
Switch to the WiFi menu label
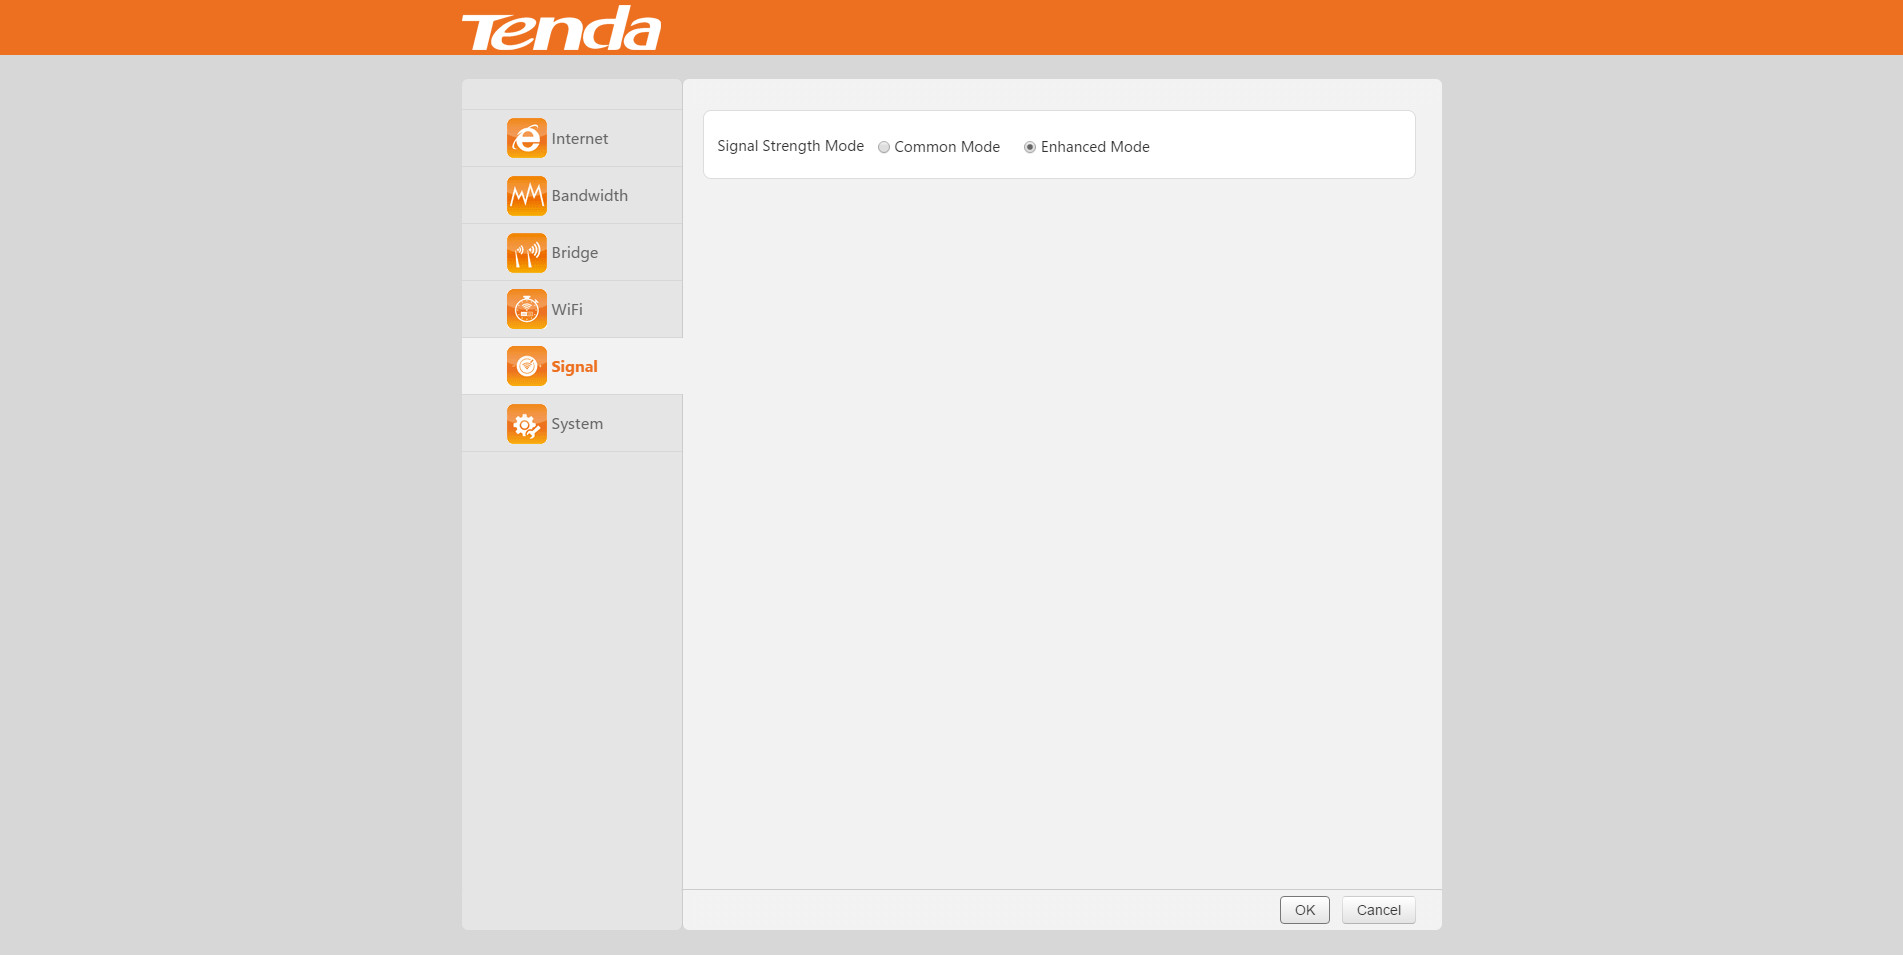click(567, 310)
